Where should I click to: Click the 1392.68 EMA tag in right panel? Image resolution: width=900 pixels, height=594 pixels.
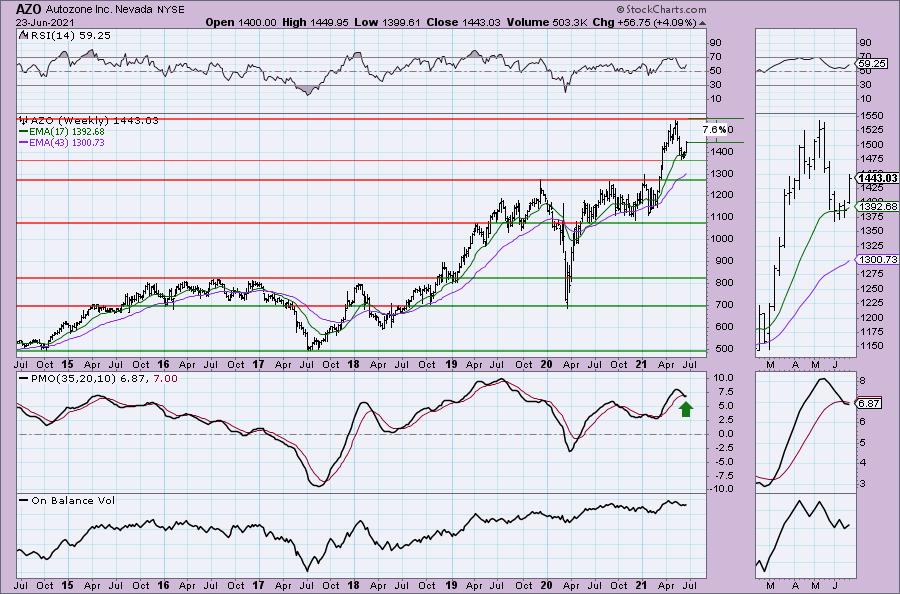point(878,207)
